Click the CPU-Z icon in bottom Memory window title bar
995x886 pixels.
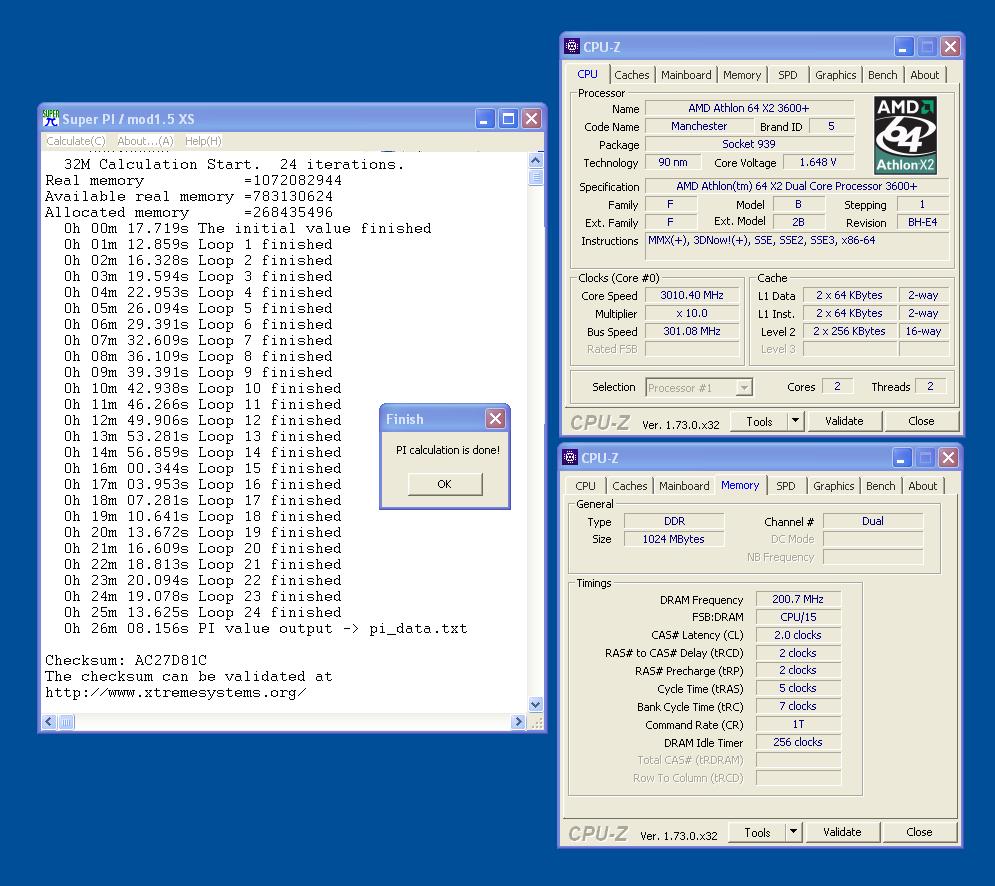point(570,458)
